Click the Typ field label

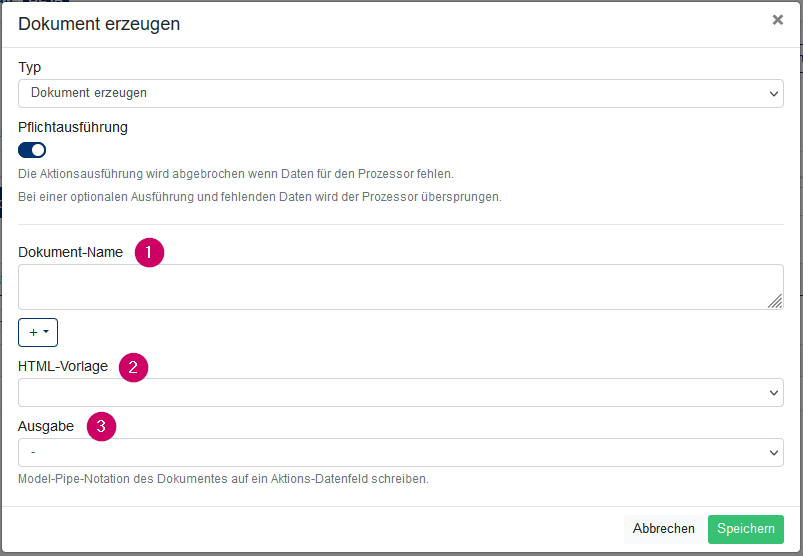(x=30, y=68)
